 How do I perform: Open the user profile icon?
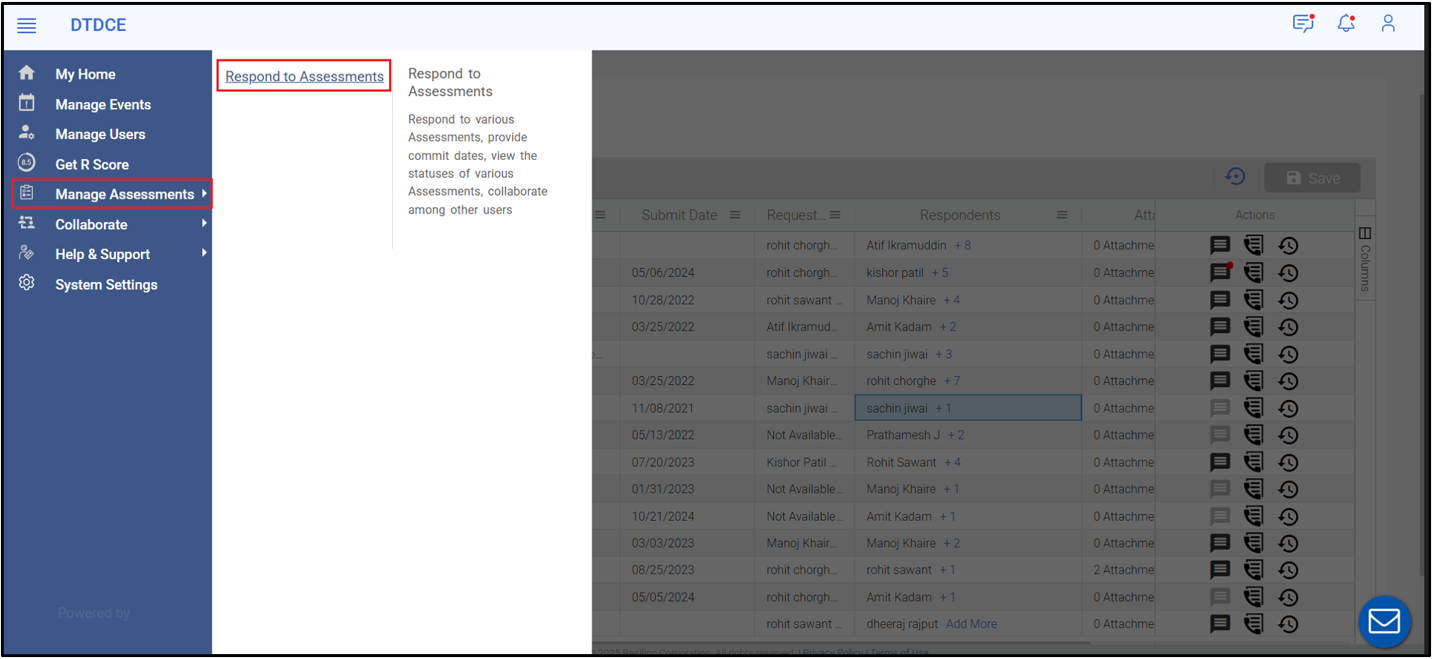pos(1388,23)
